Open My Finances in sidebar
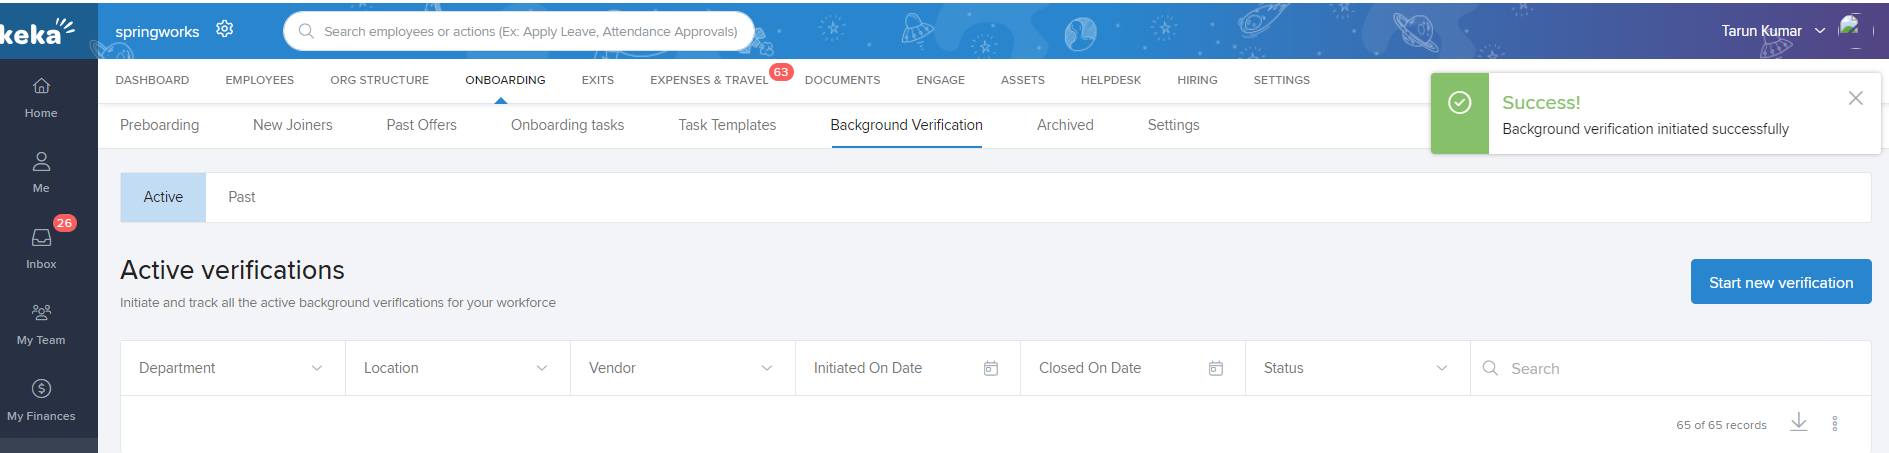The width and height of the screenshot is (1889, 453). coord(41,400)
